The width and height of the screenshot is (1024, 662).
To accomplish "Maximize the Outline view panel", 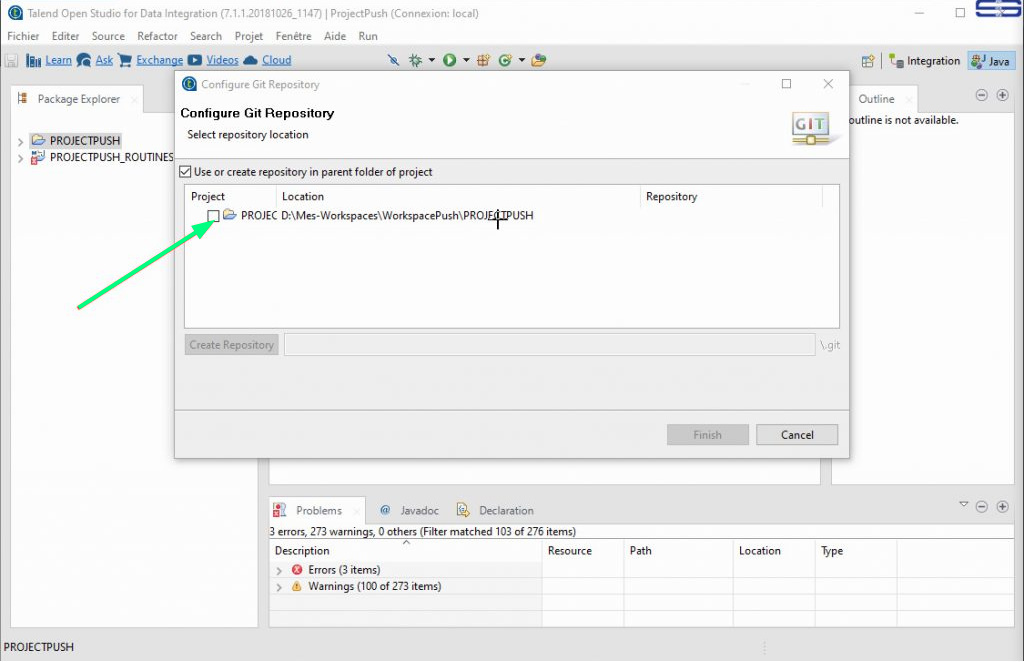I will tap(1002, 95).
